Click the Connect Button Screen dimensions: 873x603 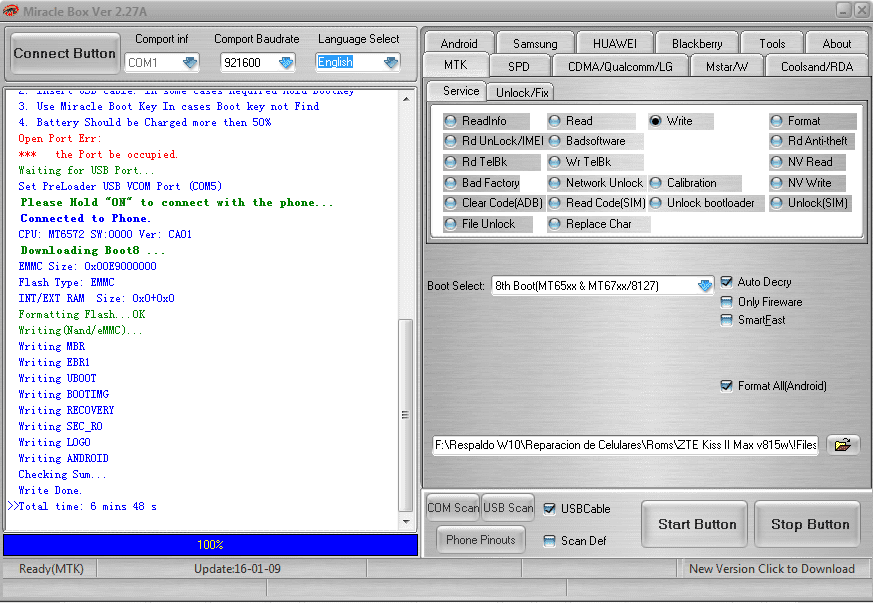[65, 53]
